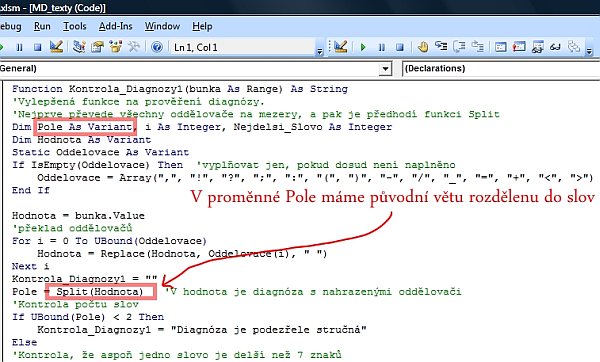Screen dimensions: 600x362
Task: Click Run Sub in Debug toolbar
Action: pyautogui.click(x=363, y=47)
